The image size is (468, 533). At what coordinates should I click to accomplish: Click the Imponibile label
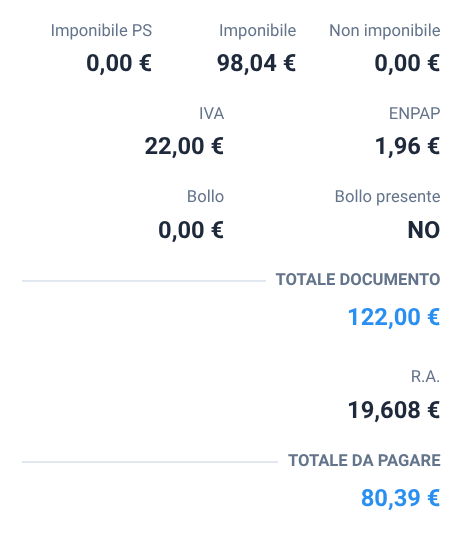click(x=258, y=31)
